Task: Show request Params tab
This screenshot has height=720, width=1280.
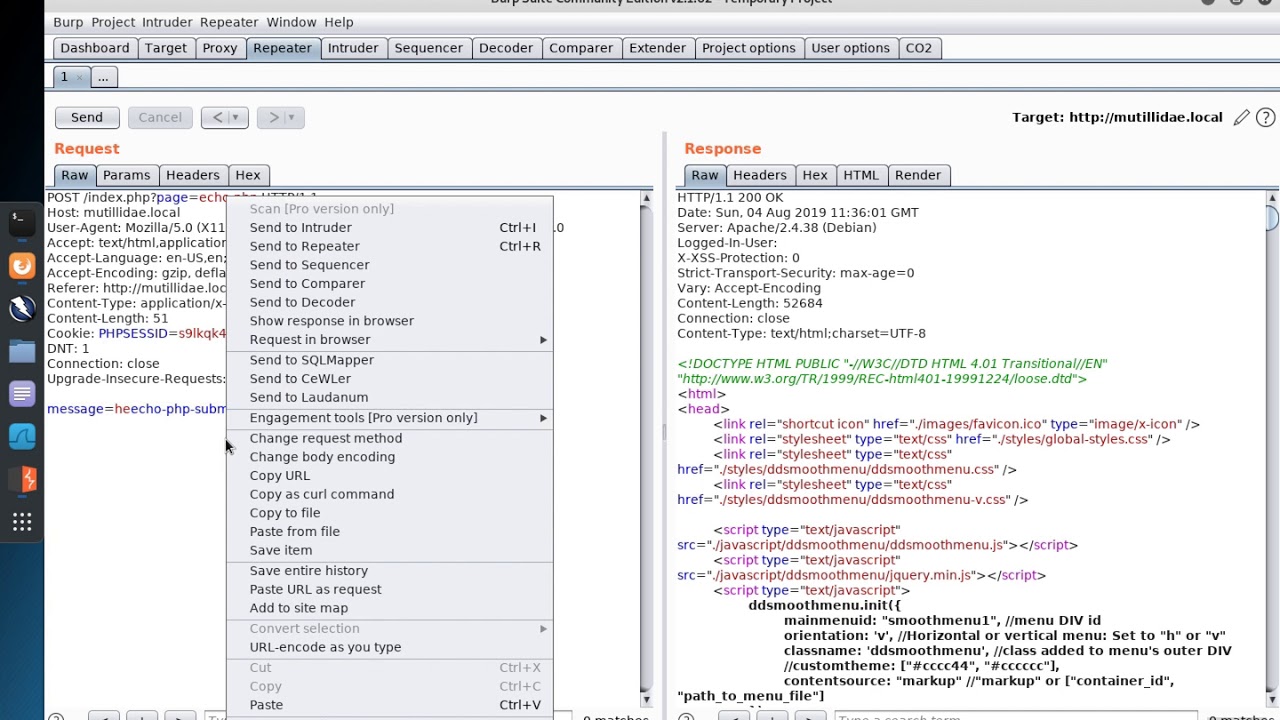Action: pyautogui.click(x=126, y=175)
